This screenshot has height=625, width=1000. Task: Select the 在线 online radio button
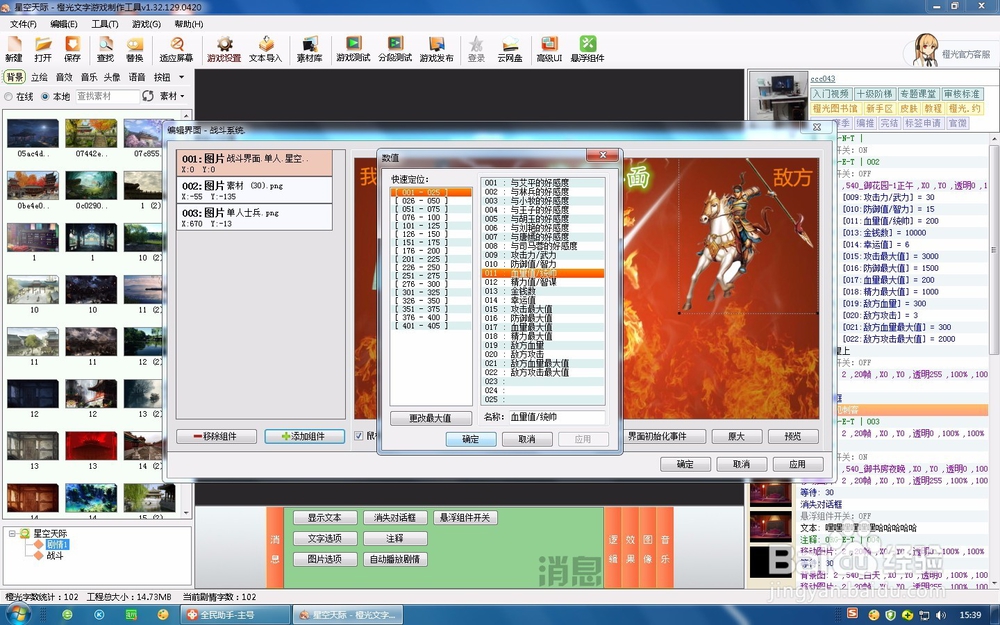(x=8, y=96)
